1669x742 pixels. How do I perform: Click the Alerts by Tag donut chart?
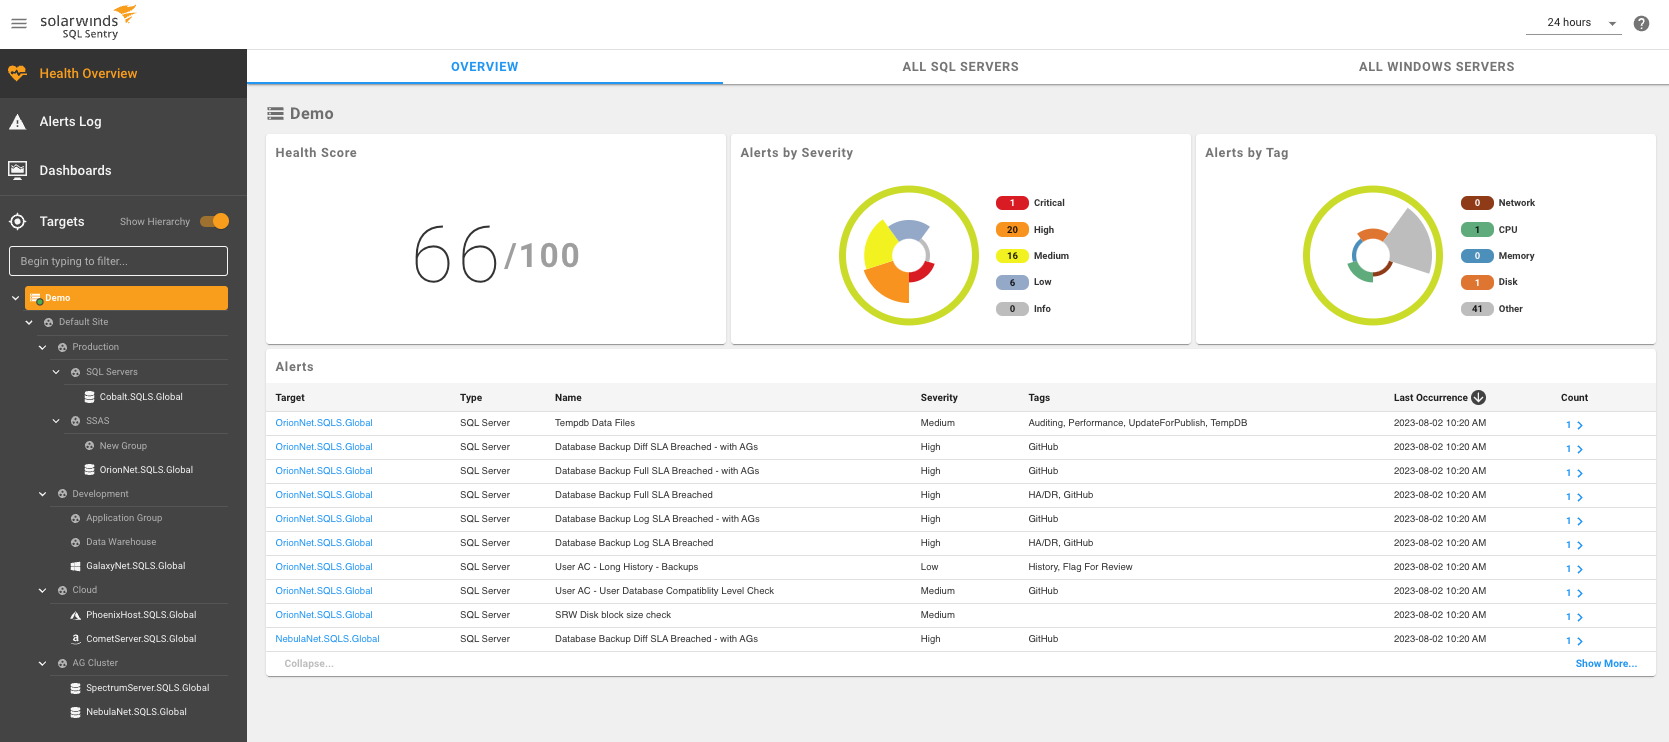pos(1373,255)
